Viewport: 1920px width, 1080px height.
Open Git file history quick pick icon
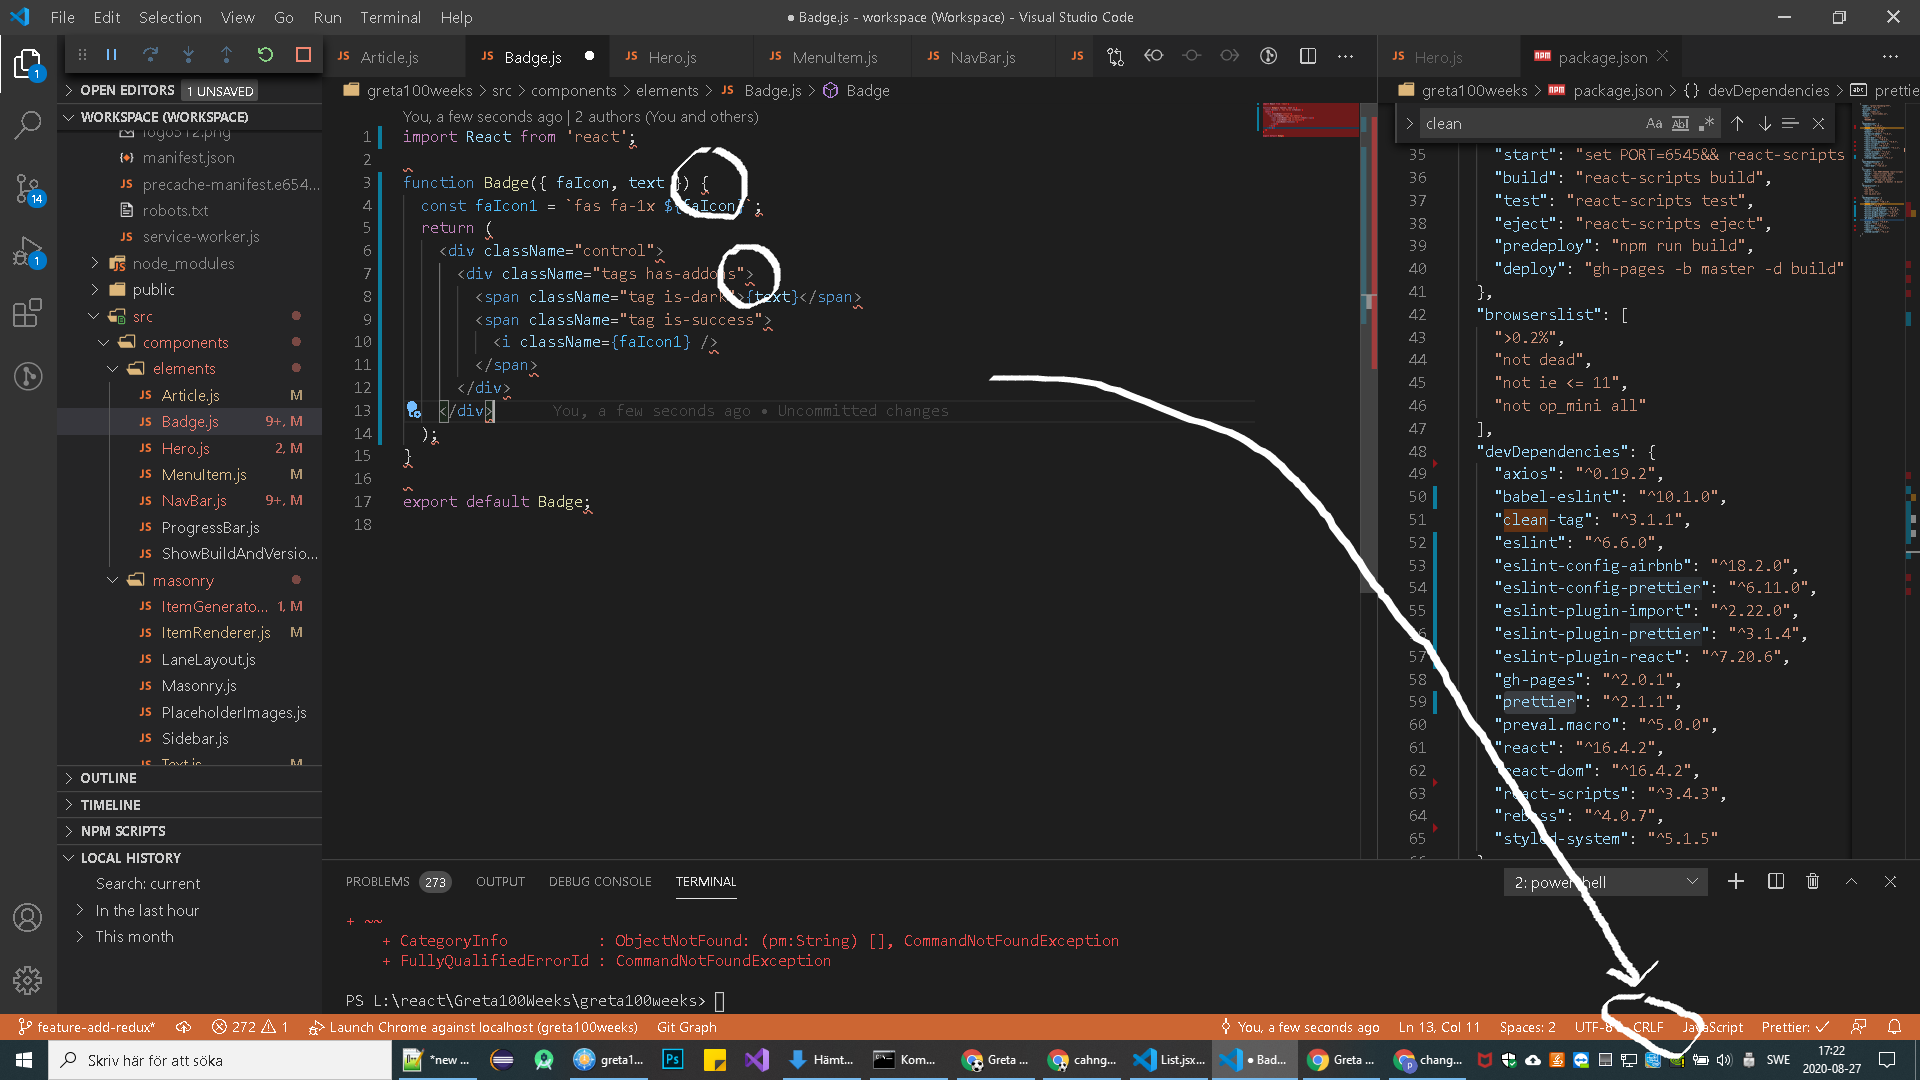1268,57
